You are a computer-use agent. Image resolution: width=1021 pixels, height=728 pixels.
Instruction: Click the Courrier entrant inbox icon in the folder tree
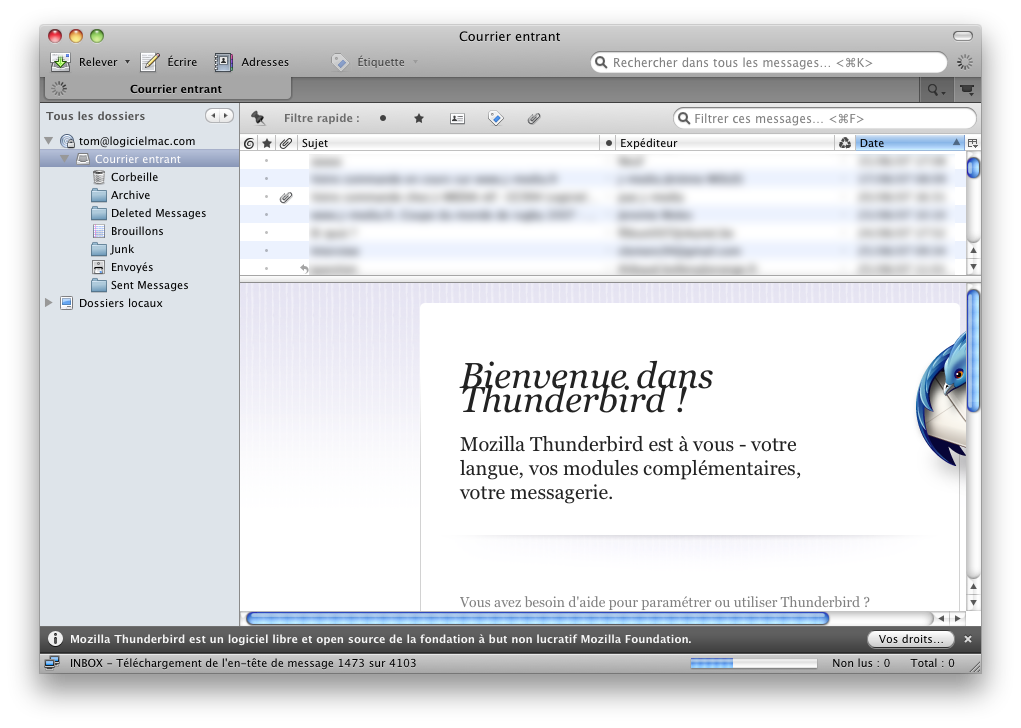[x=83, y=159]
